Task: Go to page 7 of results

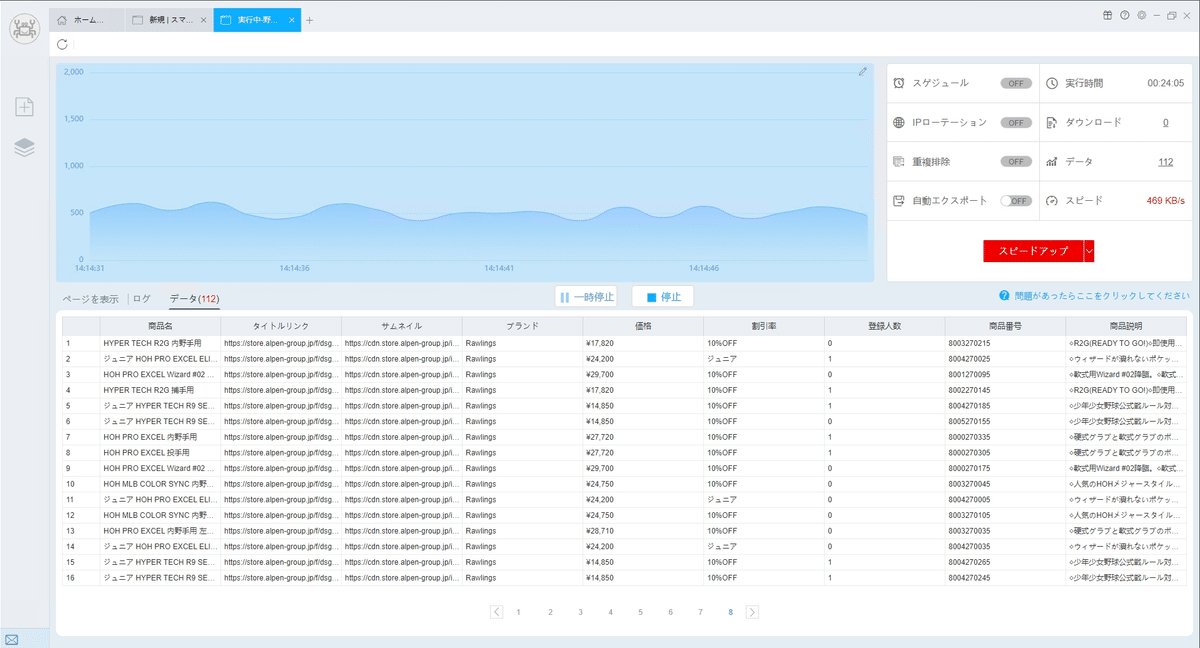Action: tap(700, 612)
